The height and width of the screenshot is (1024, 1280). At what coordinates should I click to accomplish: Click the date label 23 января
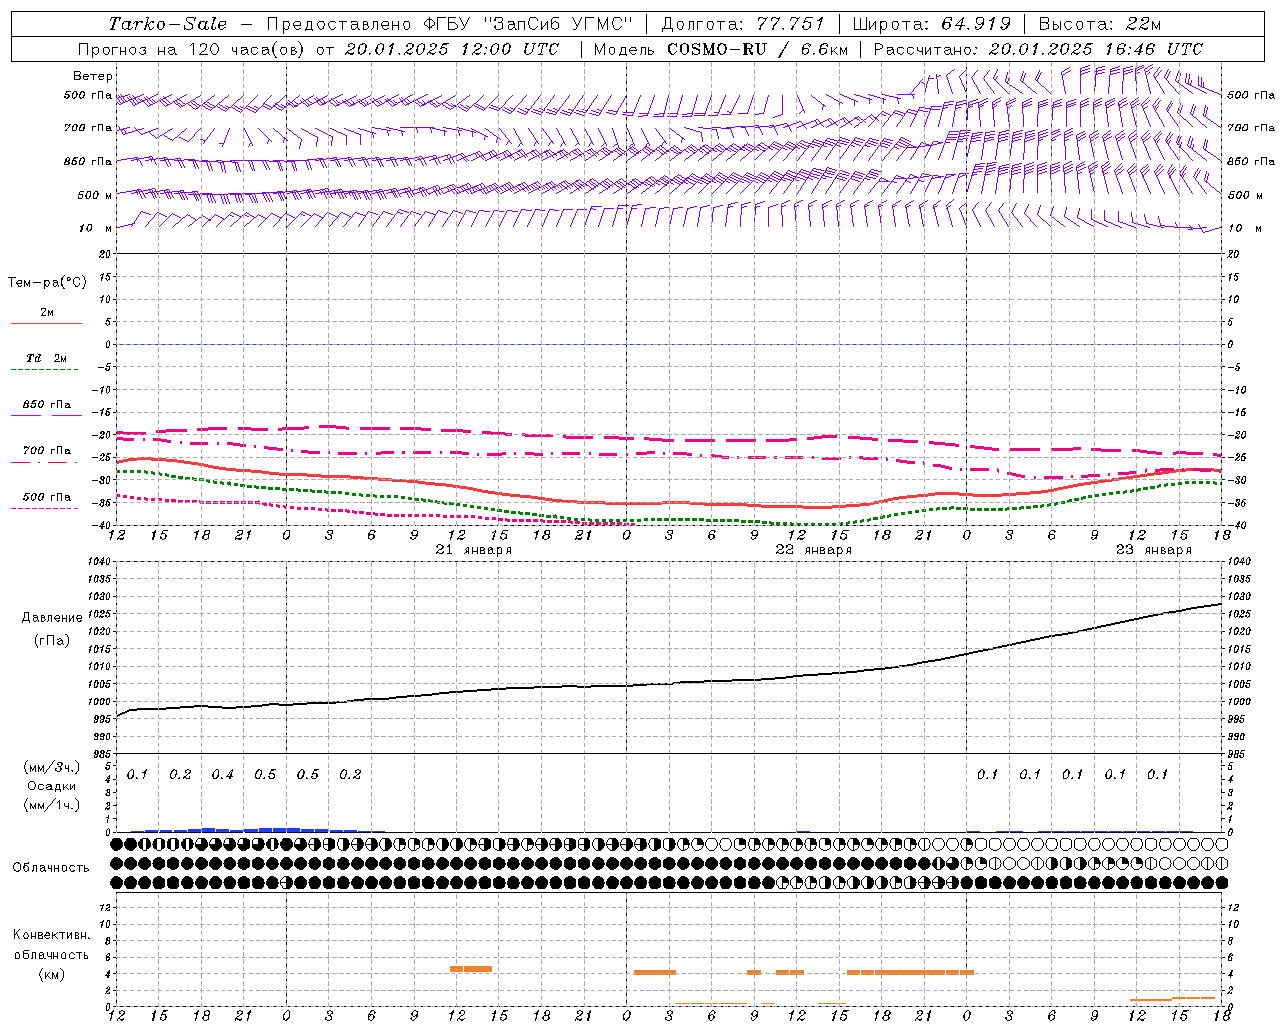click(x=1153, y=550)
